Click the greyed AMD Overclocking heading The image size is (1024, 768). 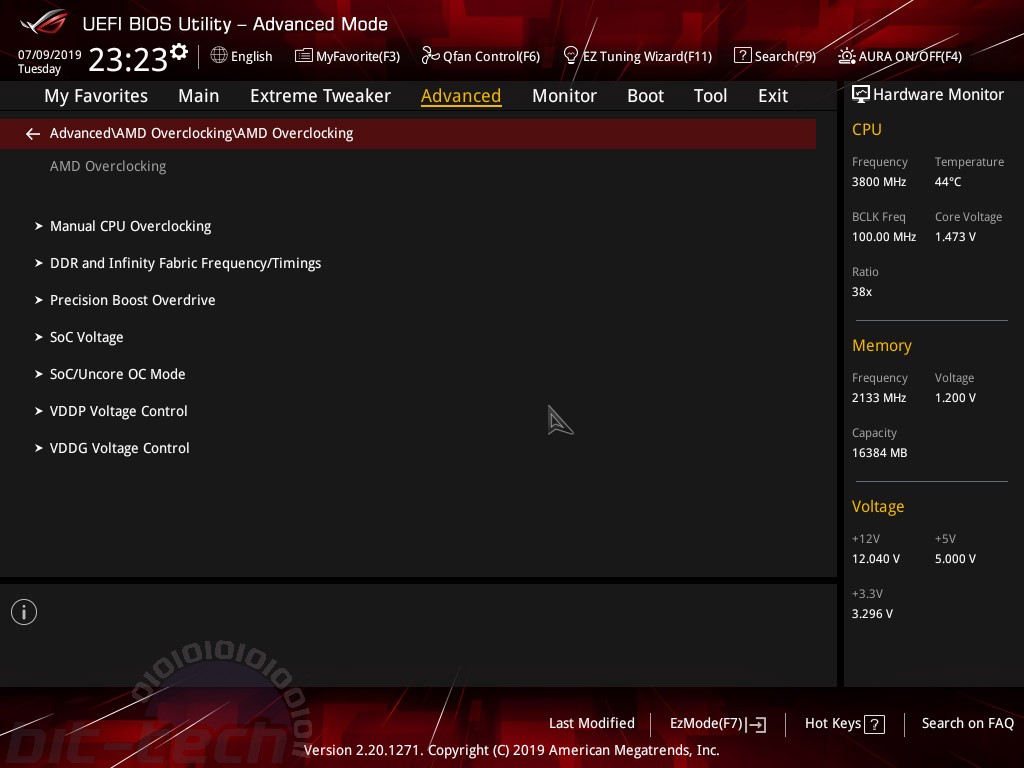pos(108,167)
